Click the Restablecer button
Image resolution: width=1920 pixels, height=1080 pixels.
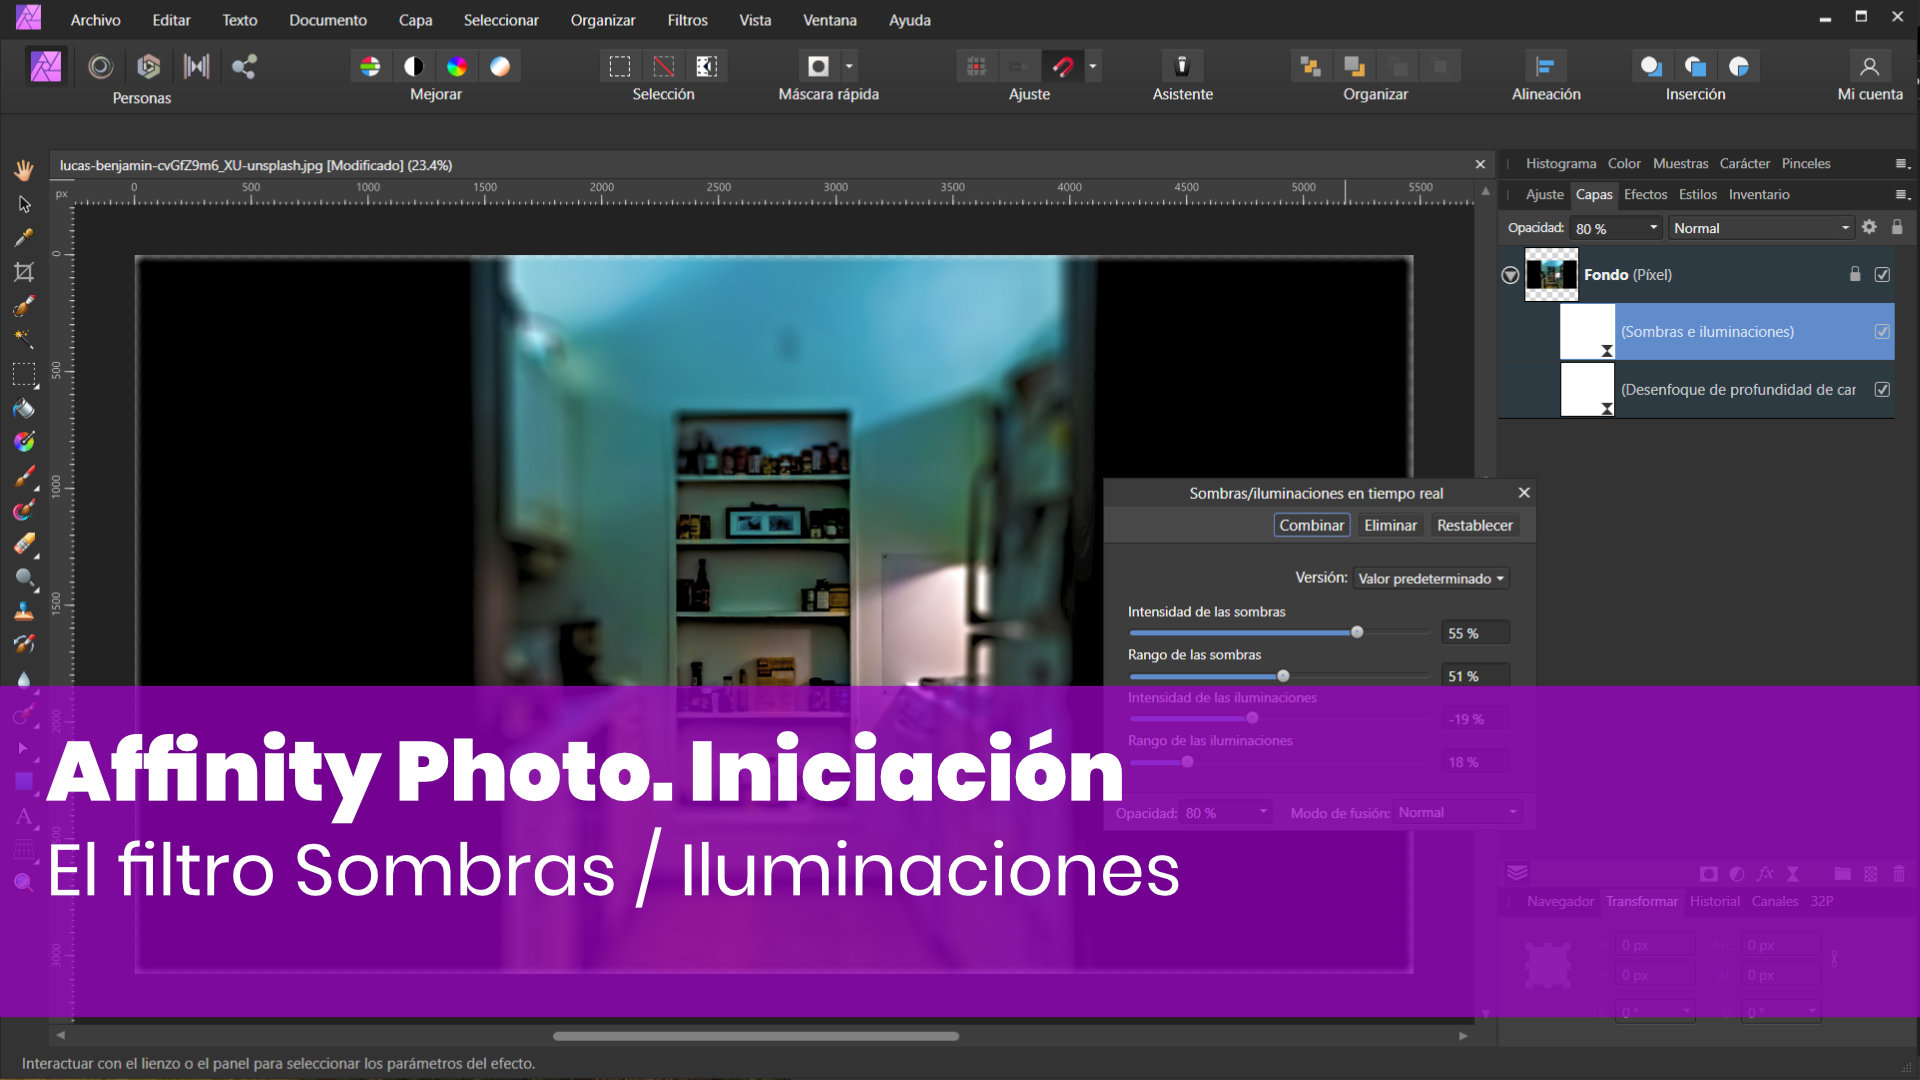point(1474,525)
